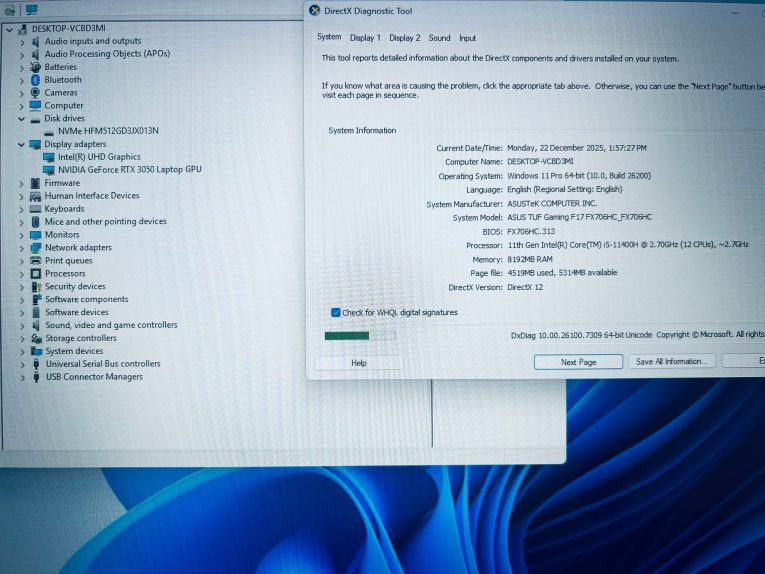Select the Security devices tree label
765x574 pixels.
coord(75,286)
